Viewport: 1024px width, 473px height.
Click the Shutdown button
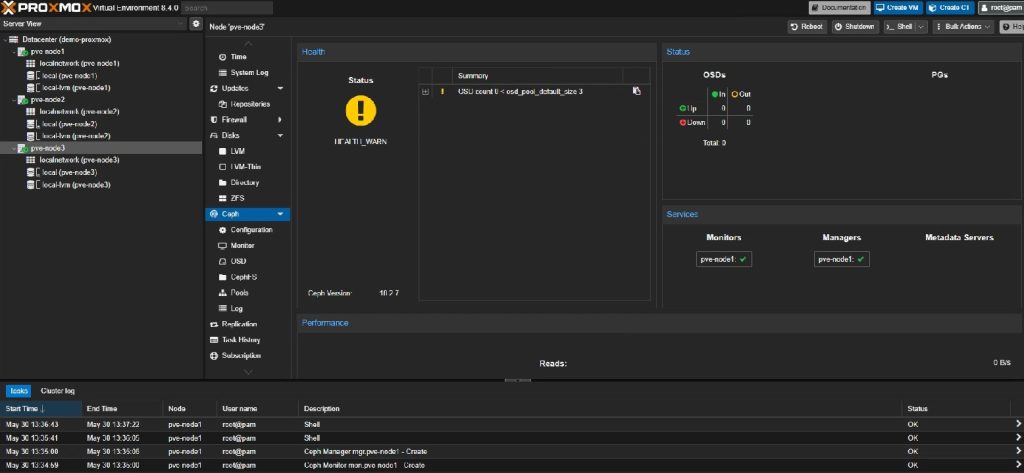[x=855, y=27]
